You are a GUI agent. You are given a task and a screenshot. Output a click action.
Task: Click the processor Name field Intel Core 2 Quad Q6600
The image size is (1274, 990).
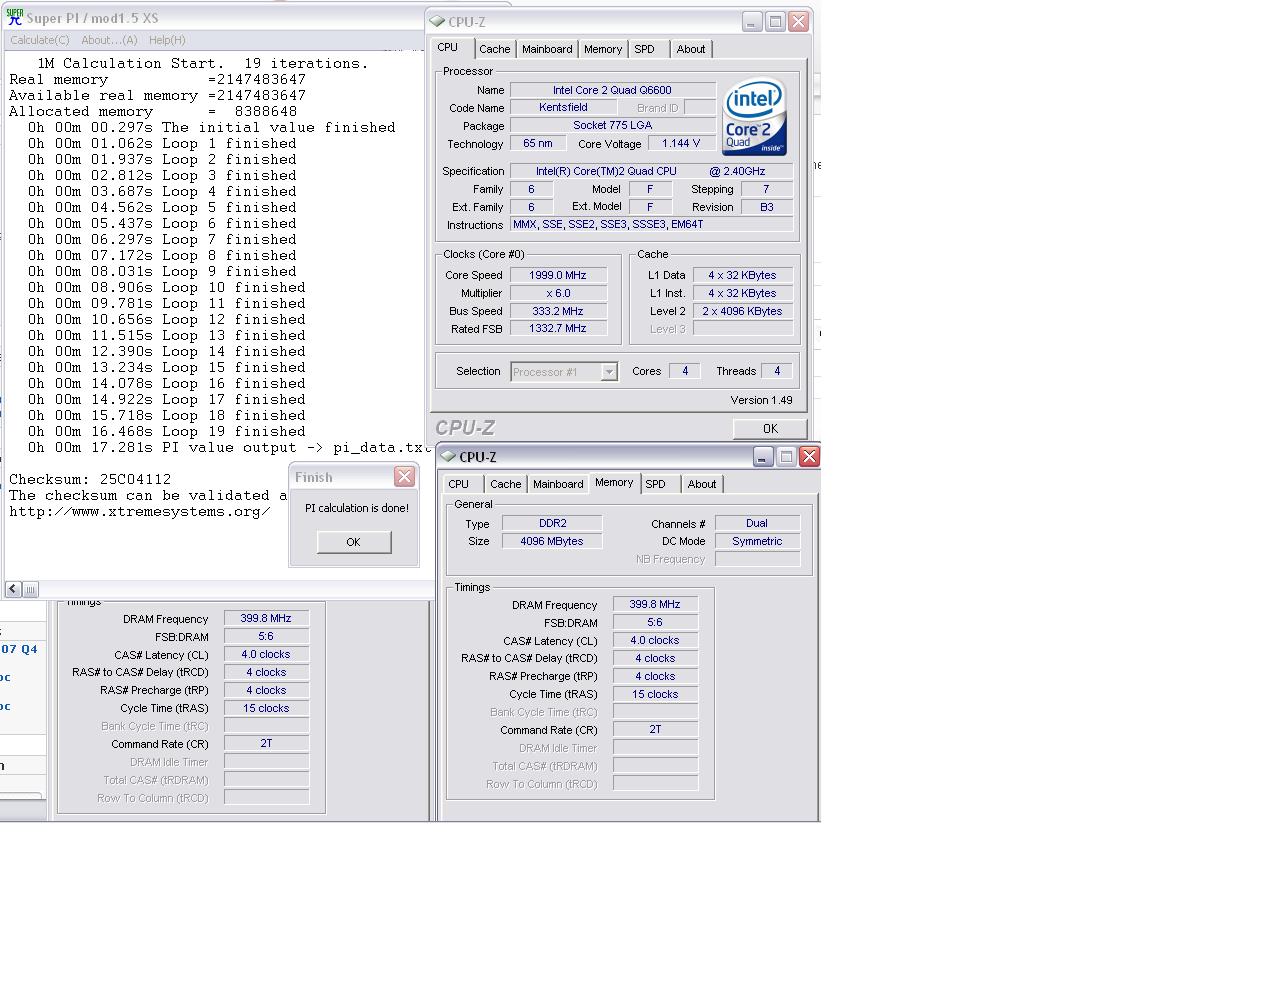(x=612, y=90)
